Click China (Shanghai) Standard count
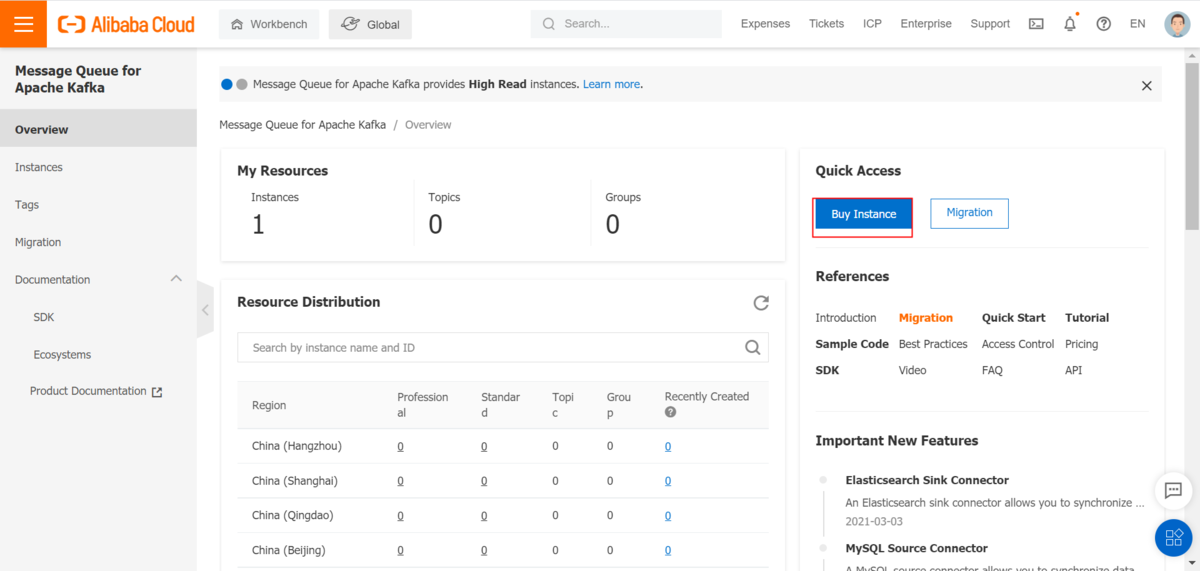Screen dimensions: 1200x571 (x=484, y=481)
